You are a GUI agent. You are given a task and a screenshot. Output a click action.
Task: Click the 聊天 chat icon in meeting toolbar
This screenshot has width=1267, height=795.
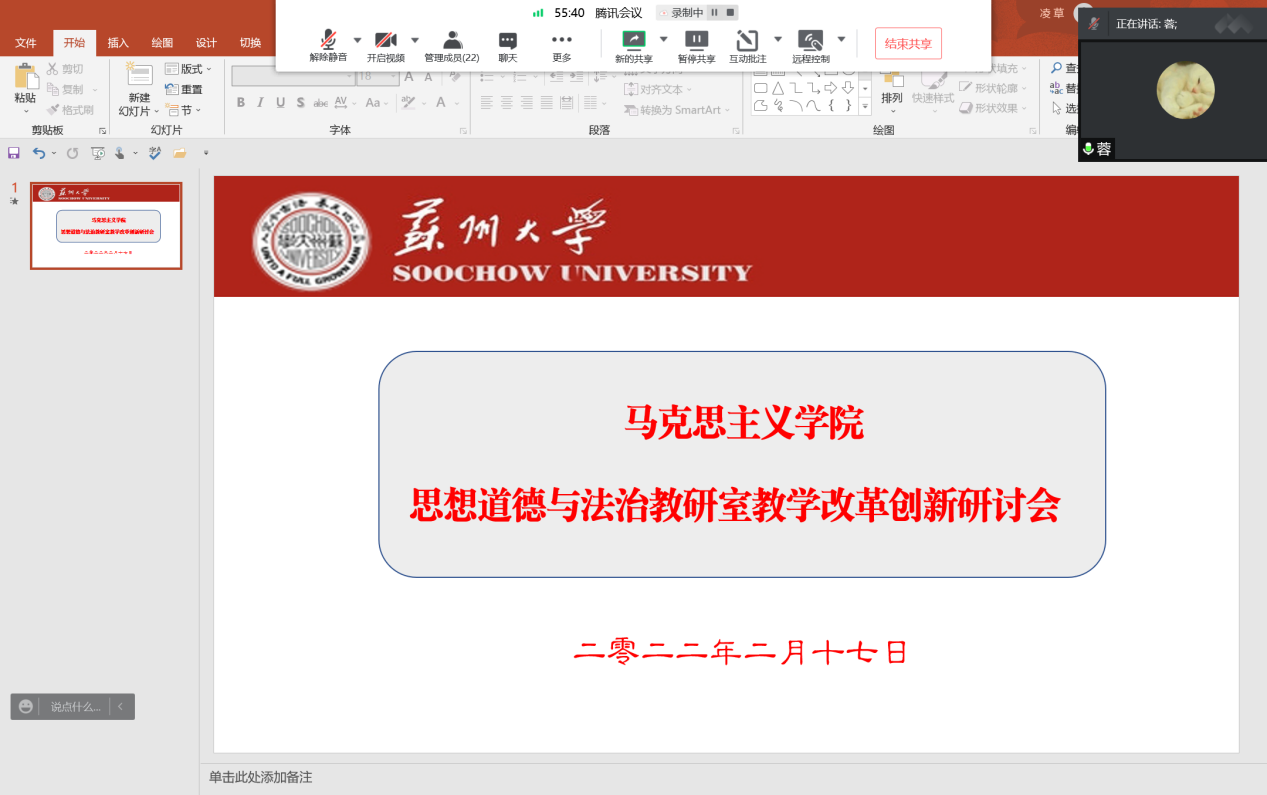(508, 41)
